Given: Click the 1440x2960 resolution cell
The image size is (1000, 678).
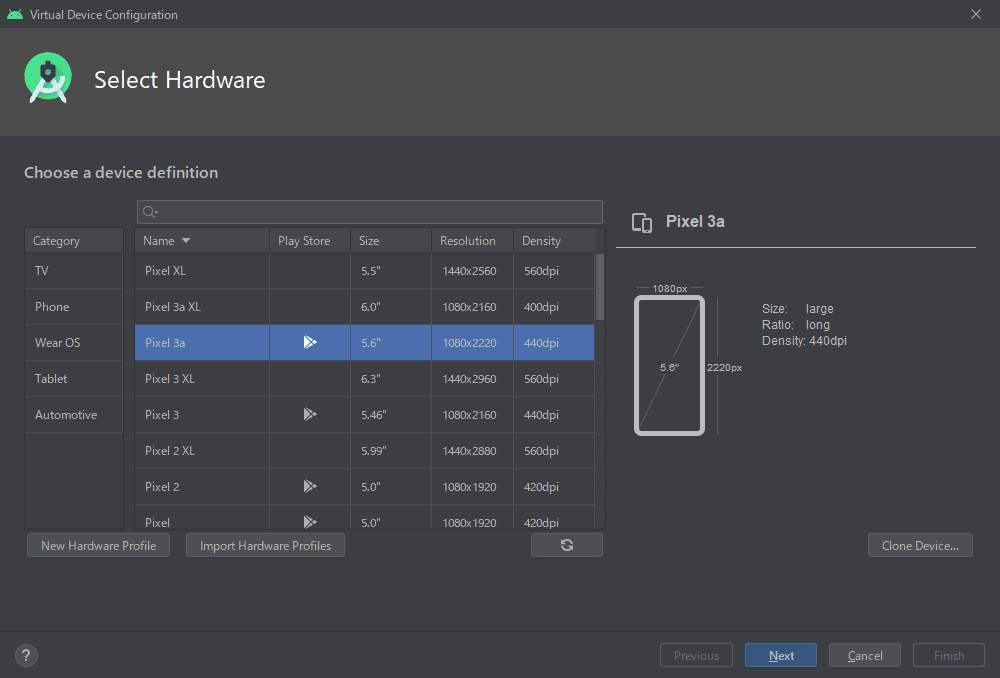Looking at the screenshot, I should point(473,379).
